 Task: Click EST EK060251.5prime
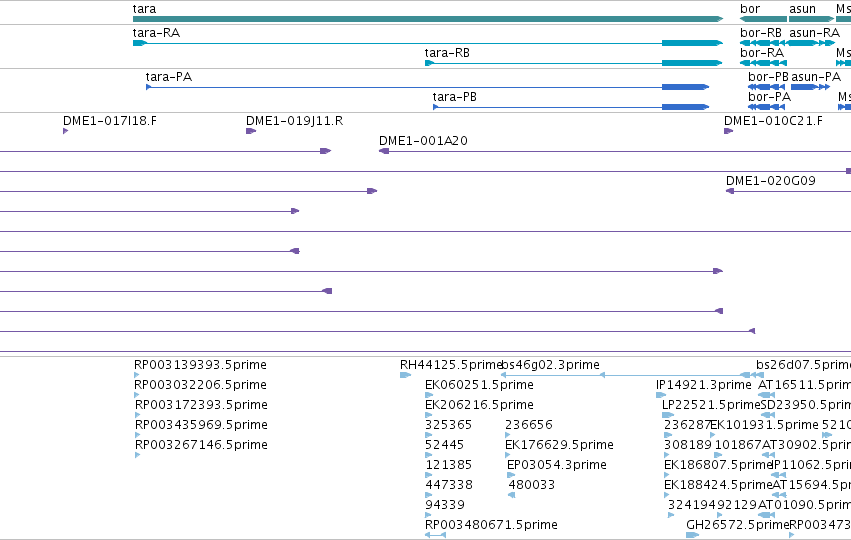(x=479, y=385)
